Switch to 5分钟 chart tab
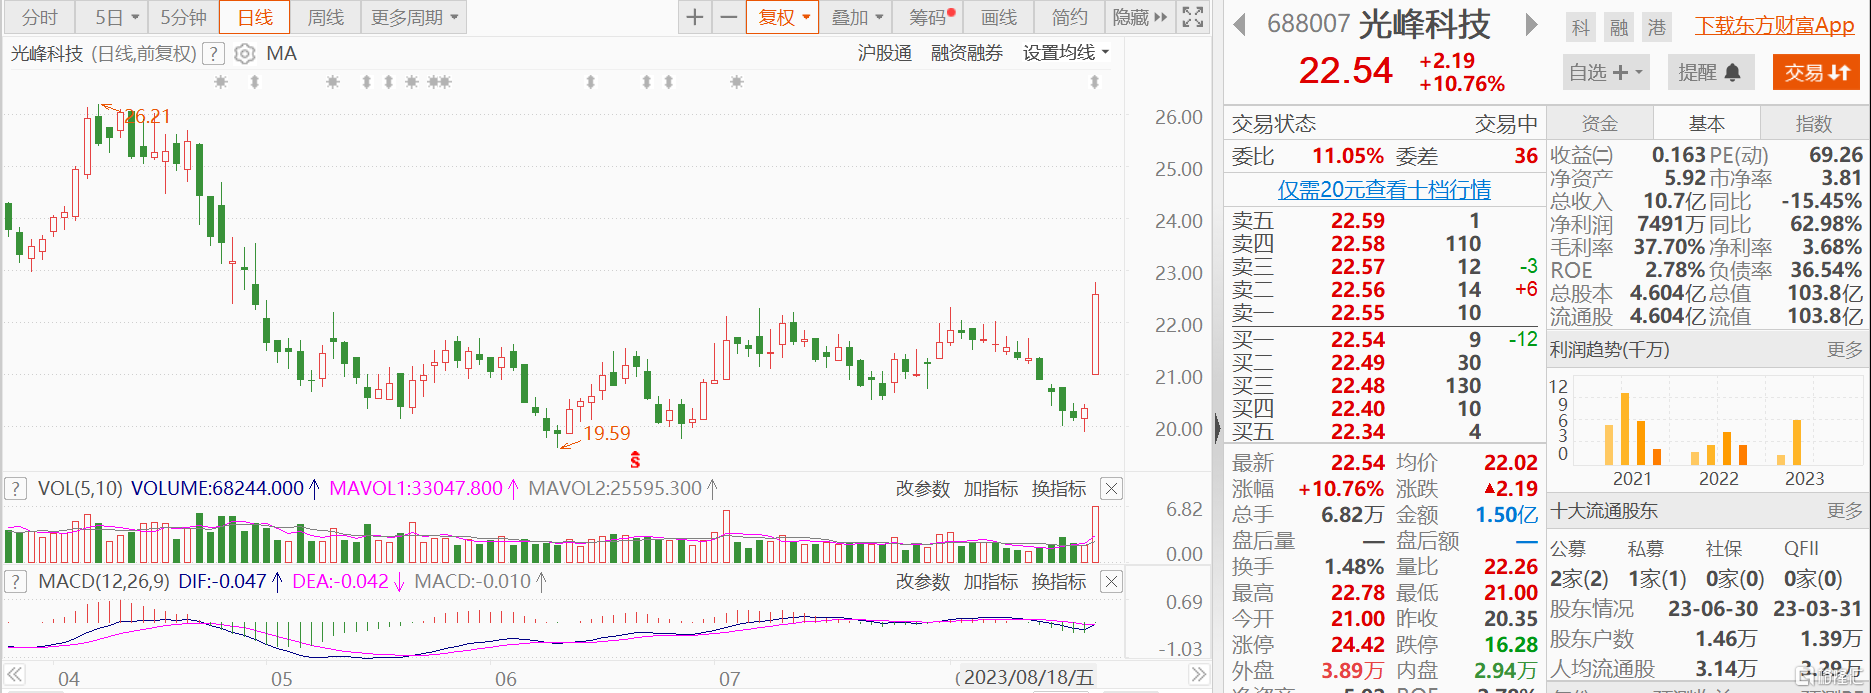 click(184, 17)
